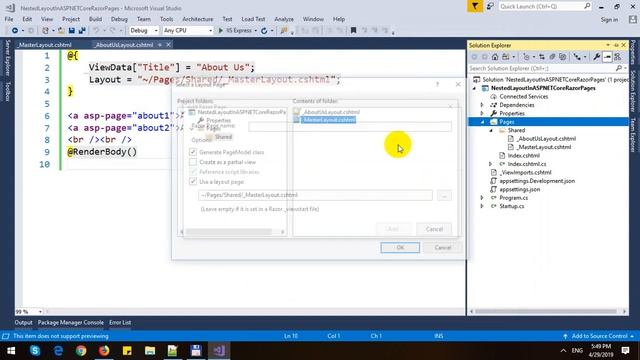Expand the Program.cs node
Image resolution: width=640 pixels, height=360 pixels.
coord(482,198)
